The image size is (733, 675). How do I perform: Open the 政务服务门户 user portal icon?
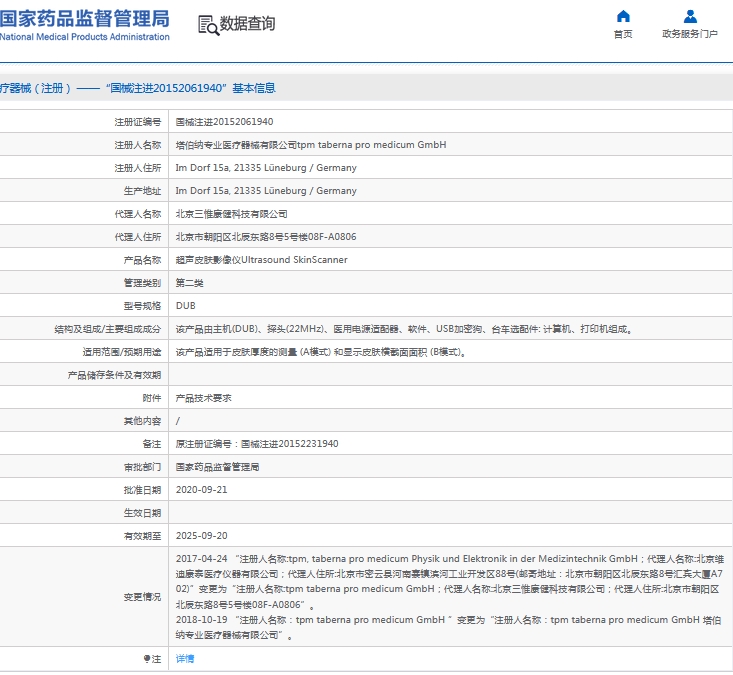point(690,16)
